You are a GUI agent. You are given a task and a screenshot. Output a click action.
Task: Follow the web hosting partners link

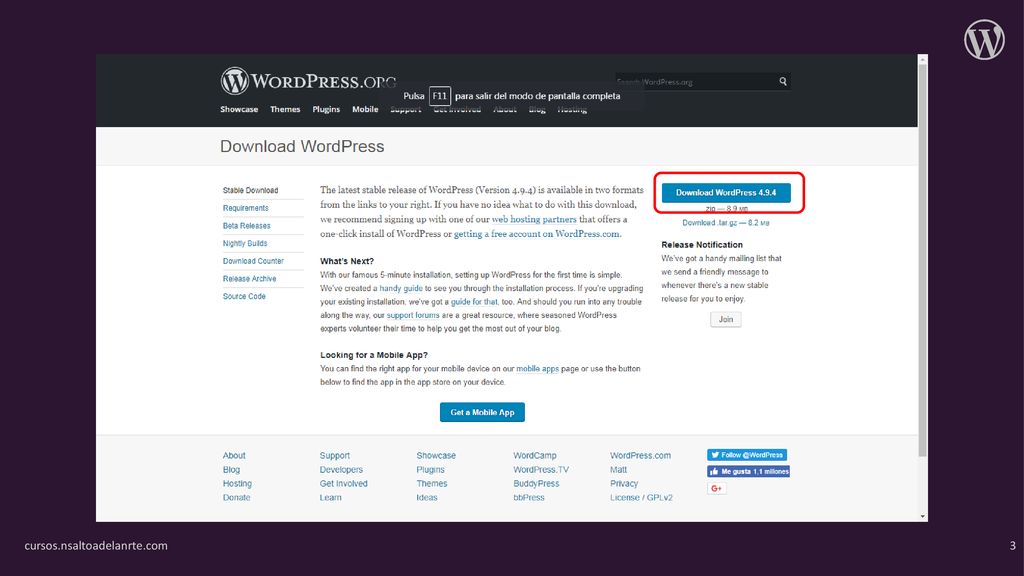click(534, 219)
